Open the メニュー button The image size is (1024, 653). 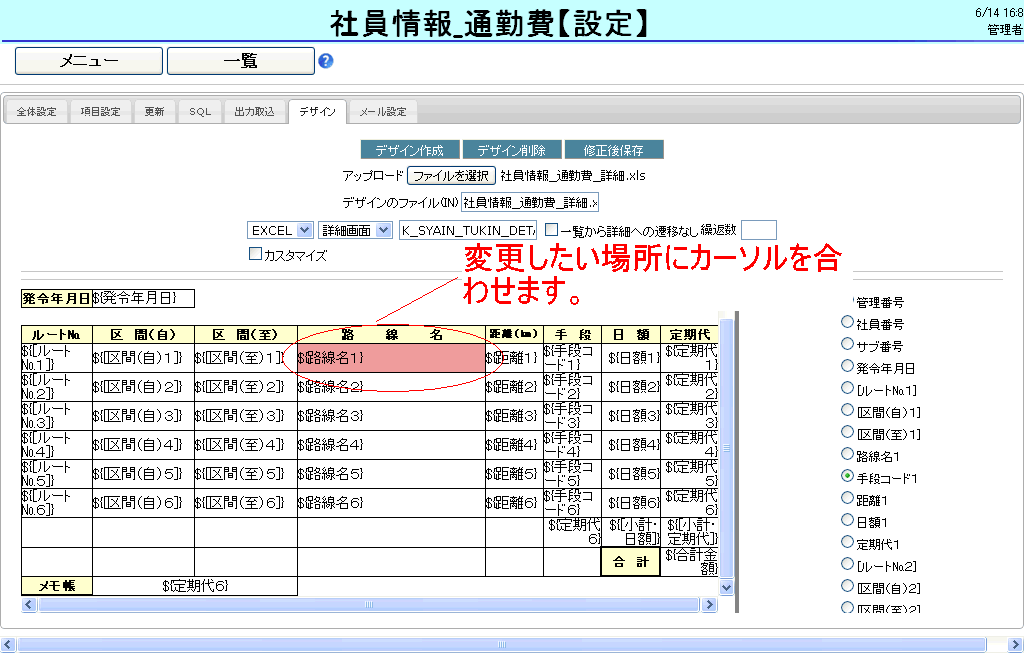pyautogui.click(x=89, y=61)
